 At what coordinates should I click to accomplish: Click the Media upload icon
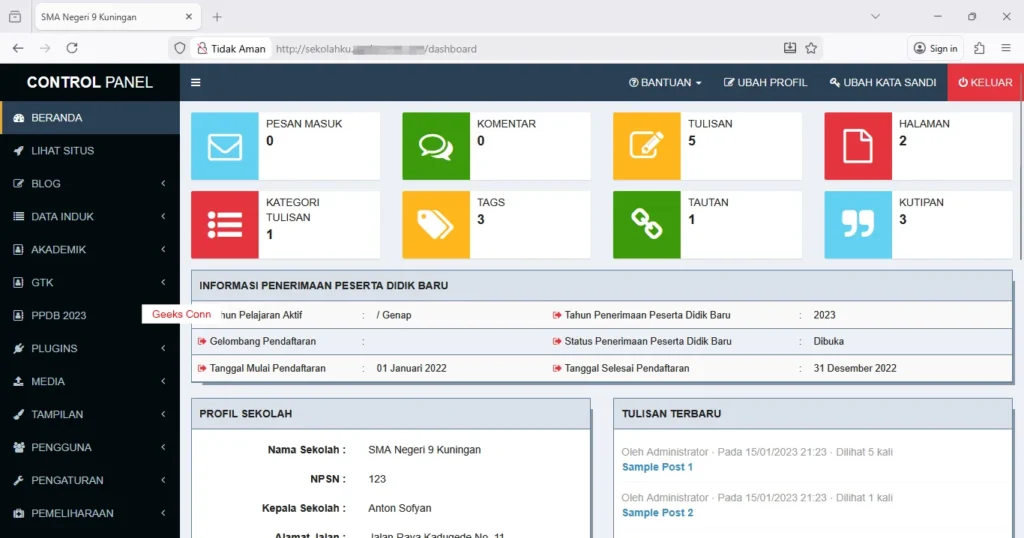click(18, 381)
